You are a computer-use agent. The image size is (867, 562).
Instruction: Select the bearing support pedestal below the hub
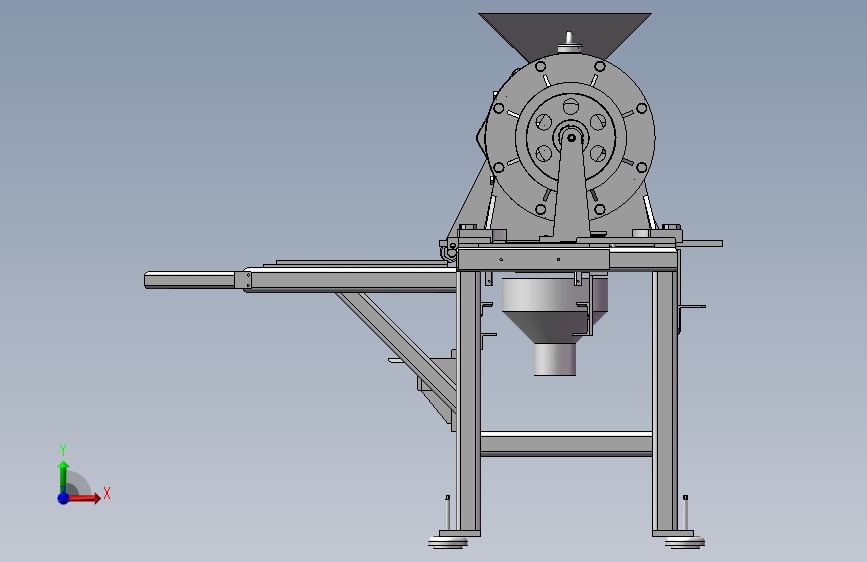click(571, 191)
